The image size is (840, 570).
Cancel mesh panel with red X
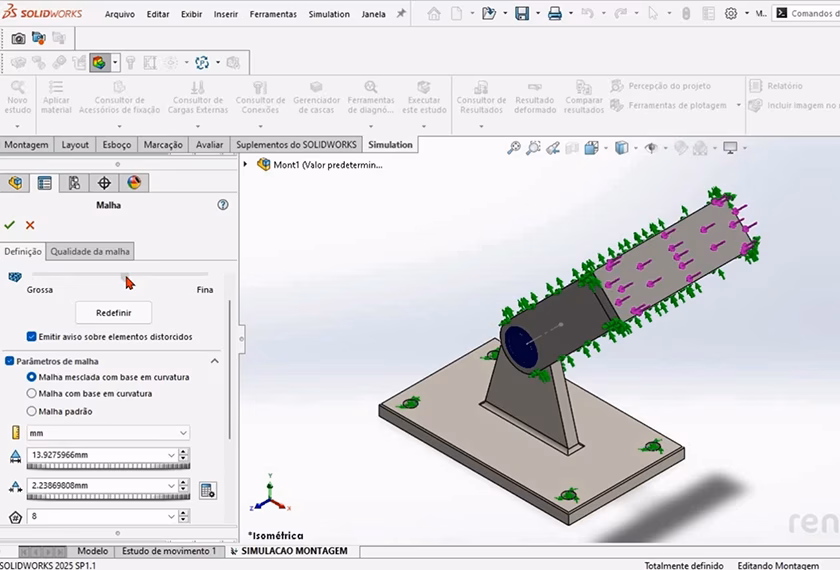(30, 225)
